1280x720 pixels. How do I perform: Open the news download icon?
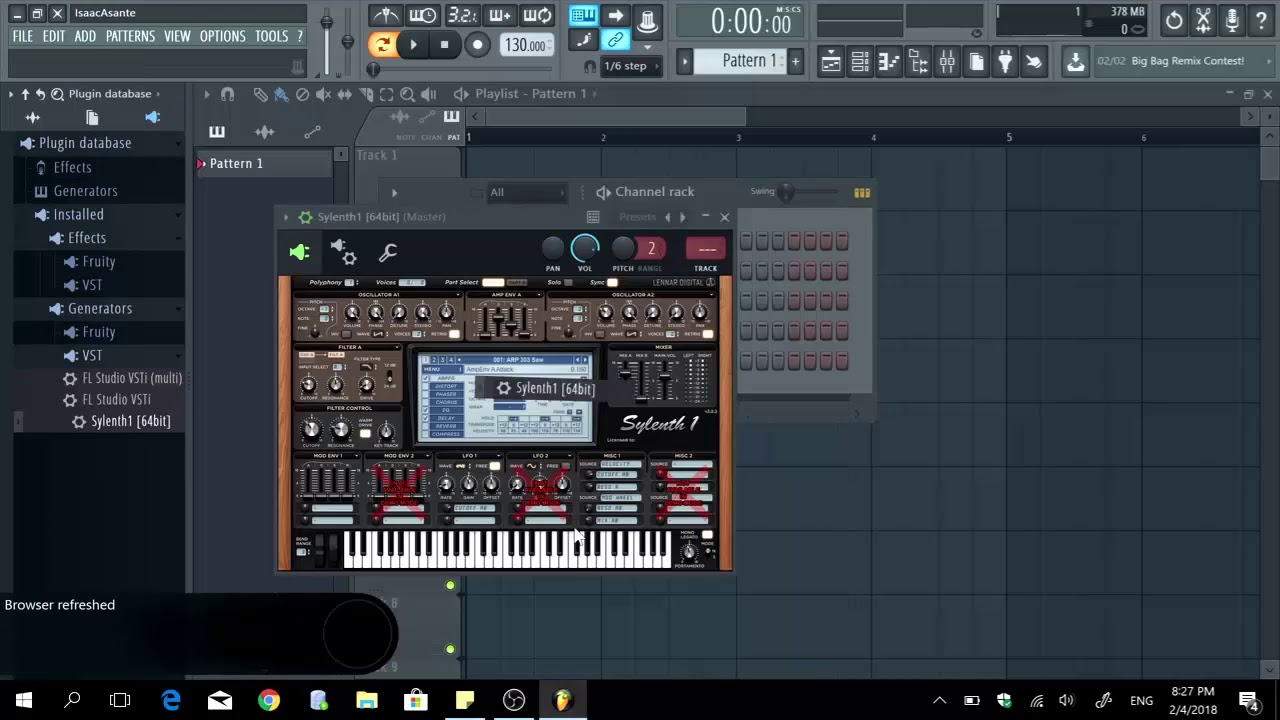point(1075,62)
